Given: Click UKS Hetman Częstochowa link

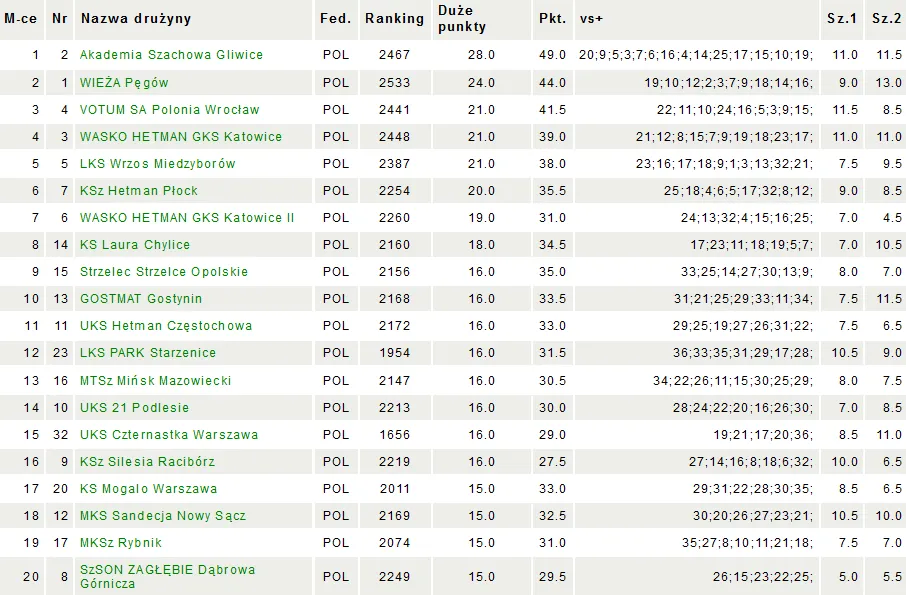Looking at the screenshot, I should (166, 326).
